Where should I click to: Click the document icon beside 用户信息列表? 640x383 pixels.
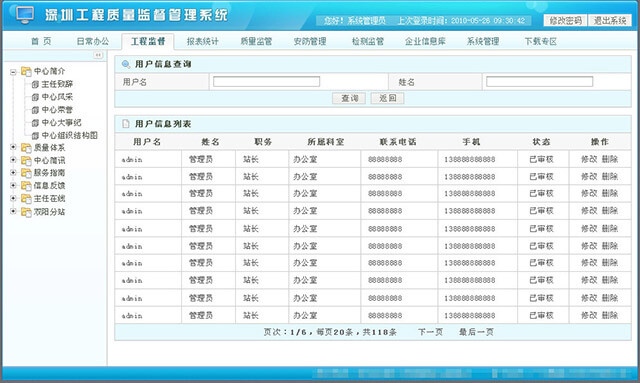click(126, 124)
